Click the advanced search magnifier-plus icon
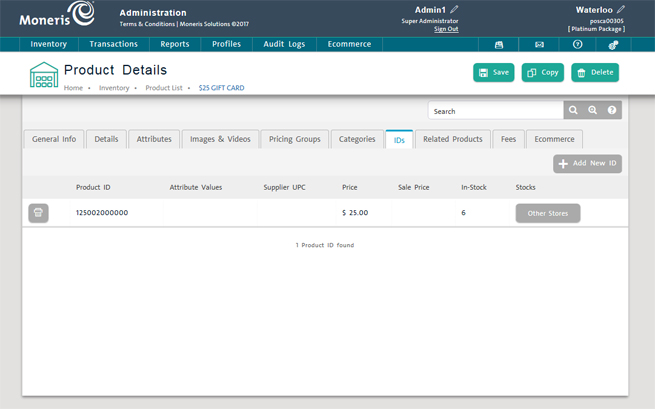Image resolution: width=655 pixels, height=409 pixels. coord(593,111)
